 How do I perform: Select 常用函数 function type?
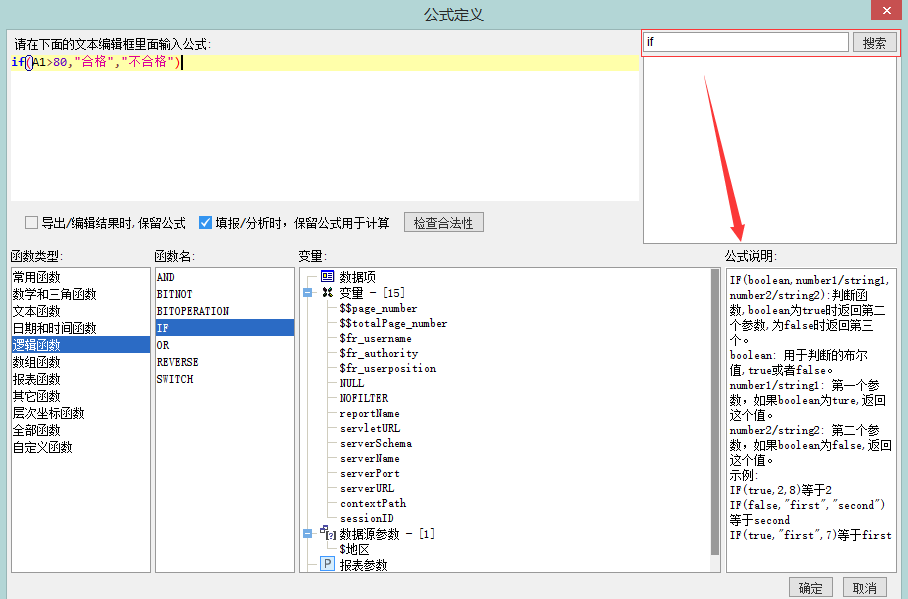[80, 277]
